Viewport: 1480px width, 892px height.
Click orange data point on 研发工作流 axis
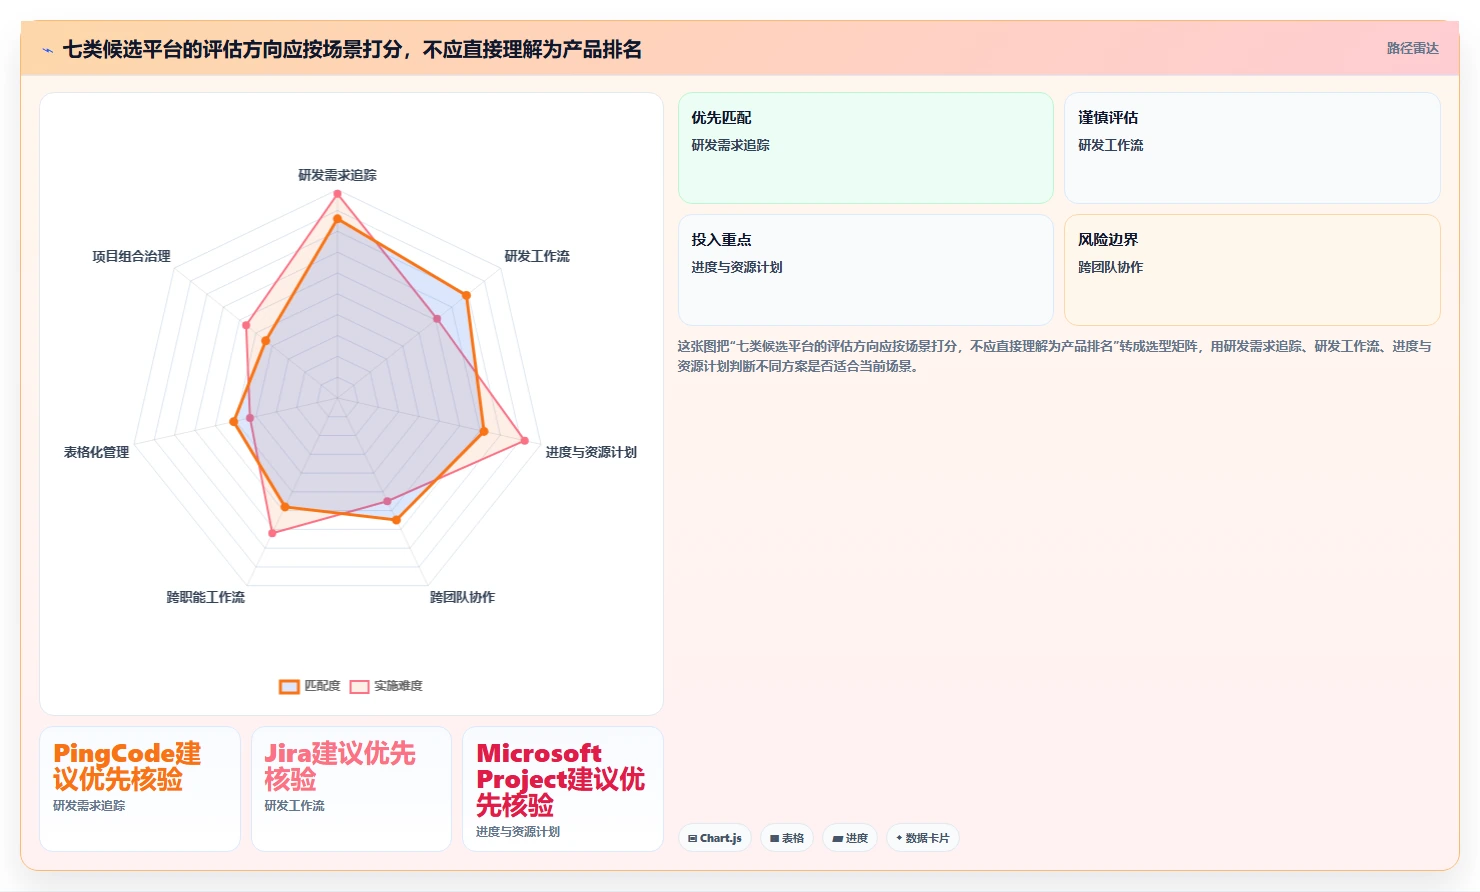pyautogui.click(x=467, y=295)
